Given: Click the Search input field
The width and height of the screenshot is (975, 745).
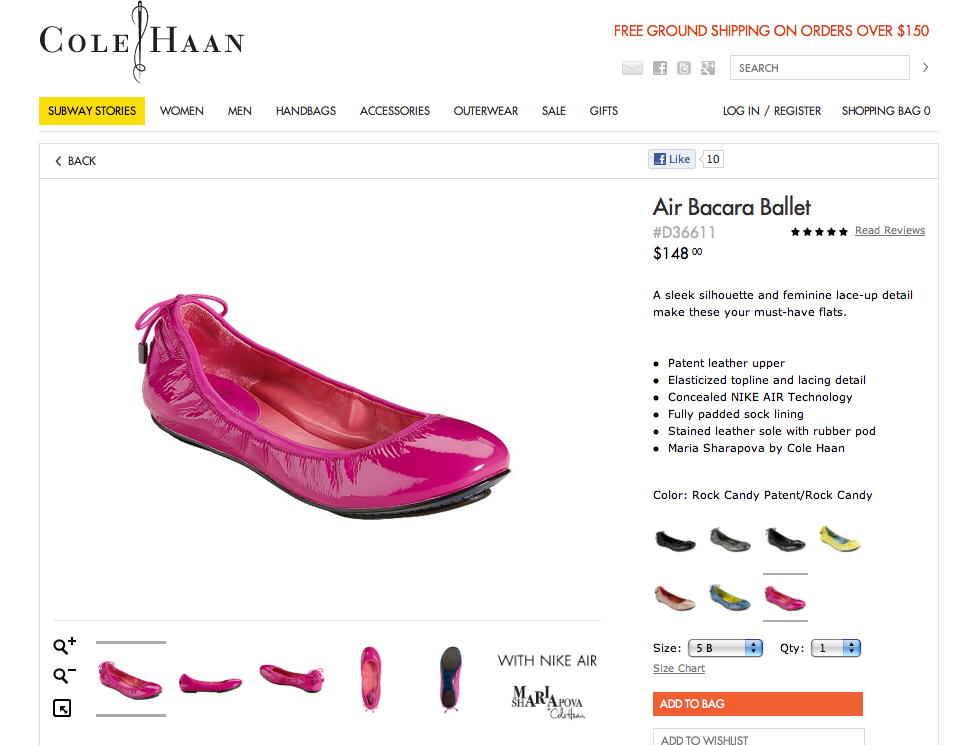Looking at the screenshot, I should pos(818,68).
